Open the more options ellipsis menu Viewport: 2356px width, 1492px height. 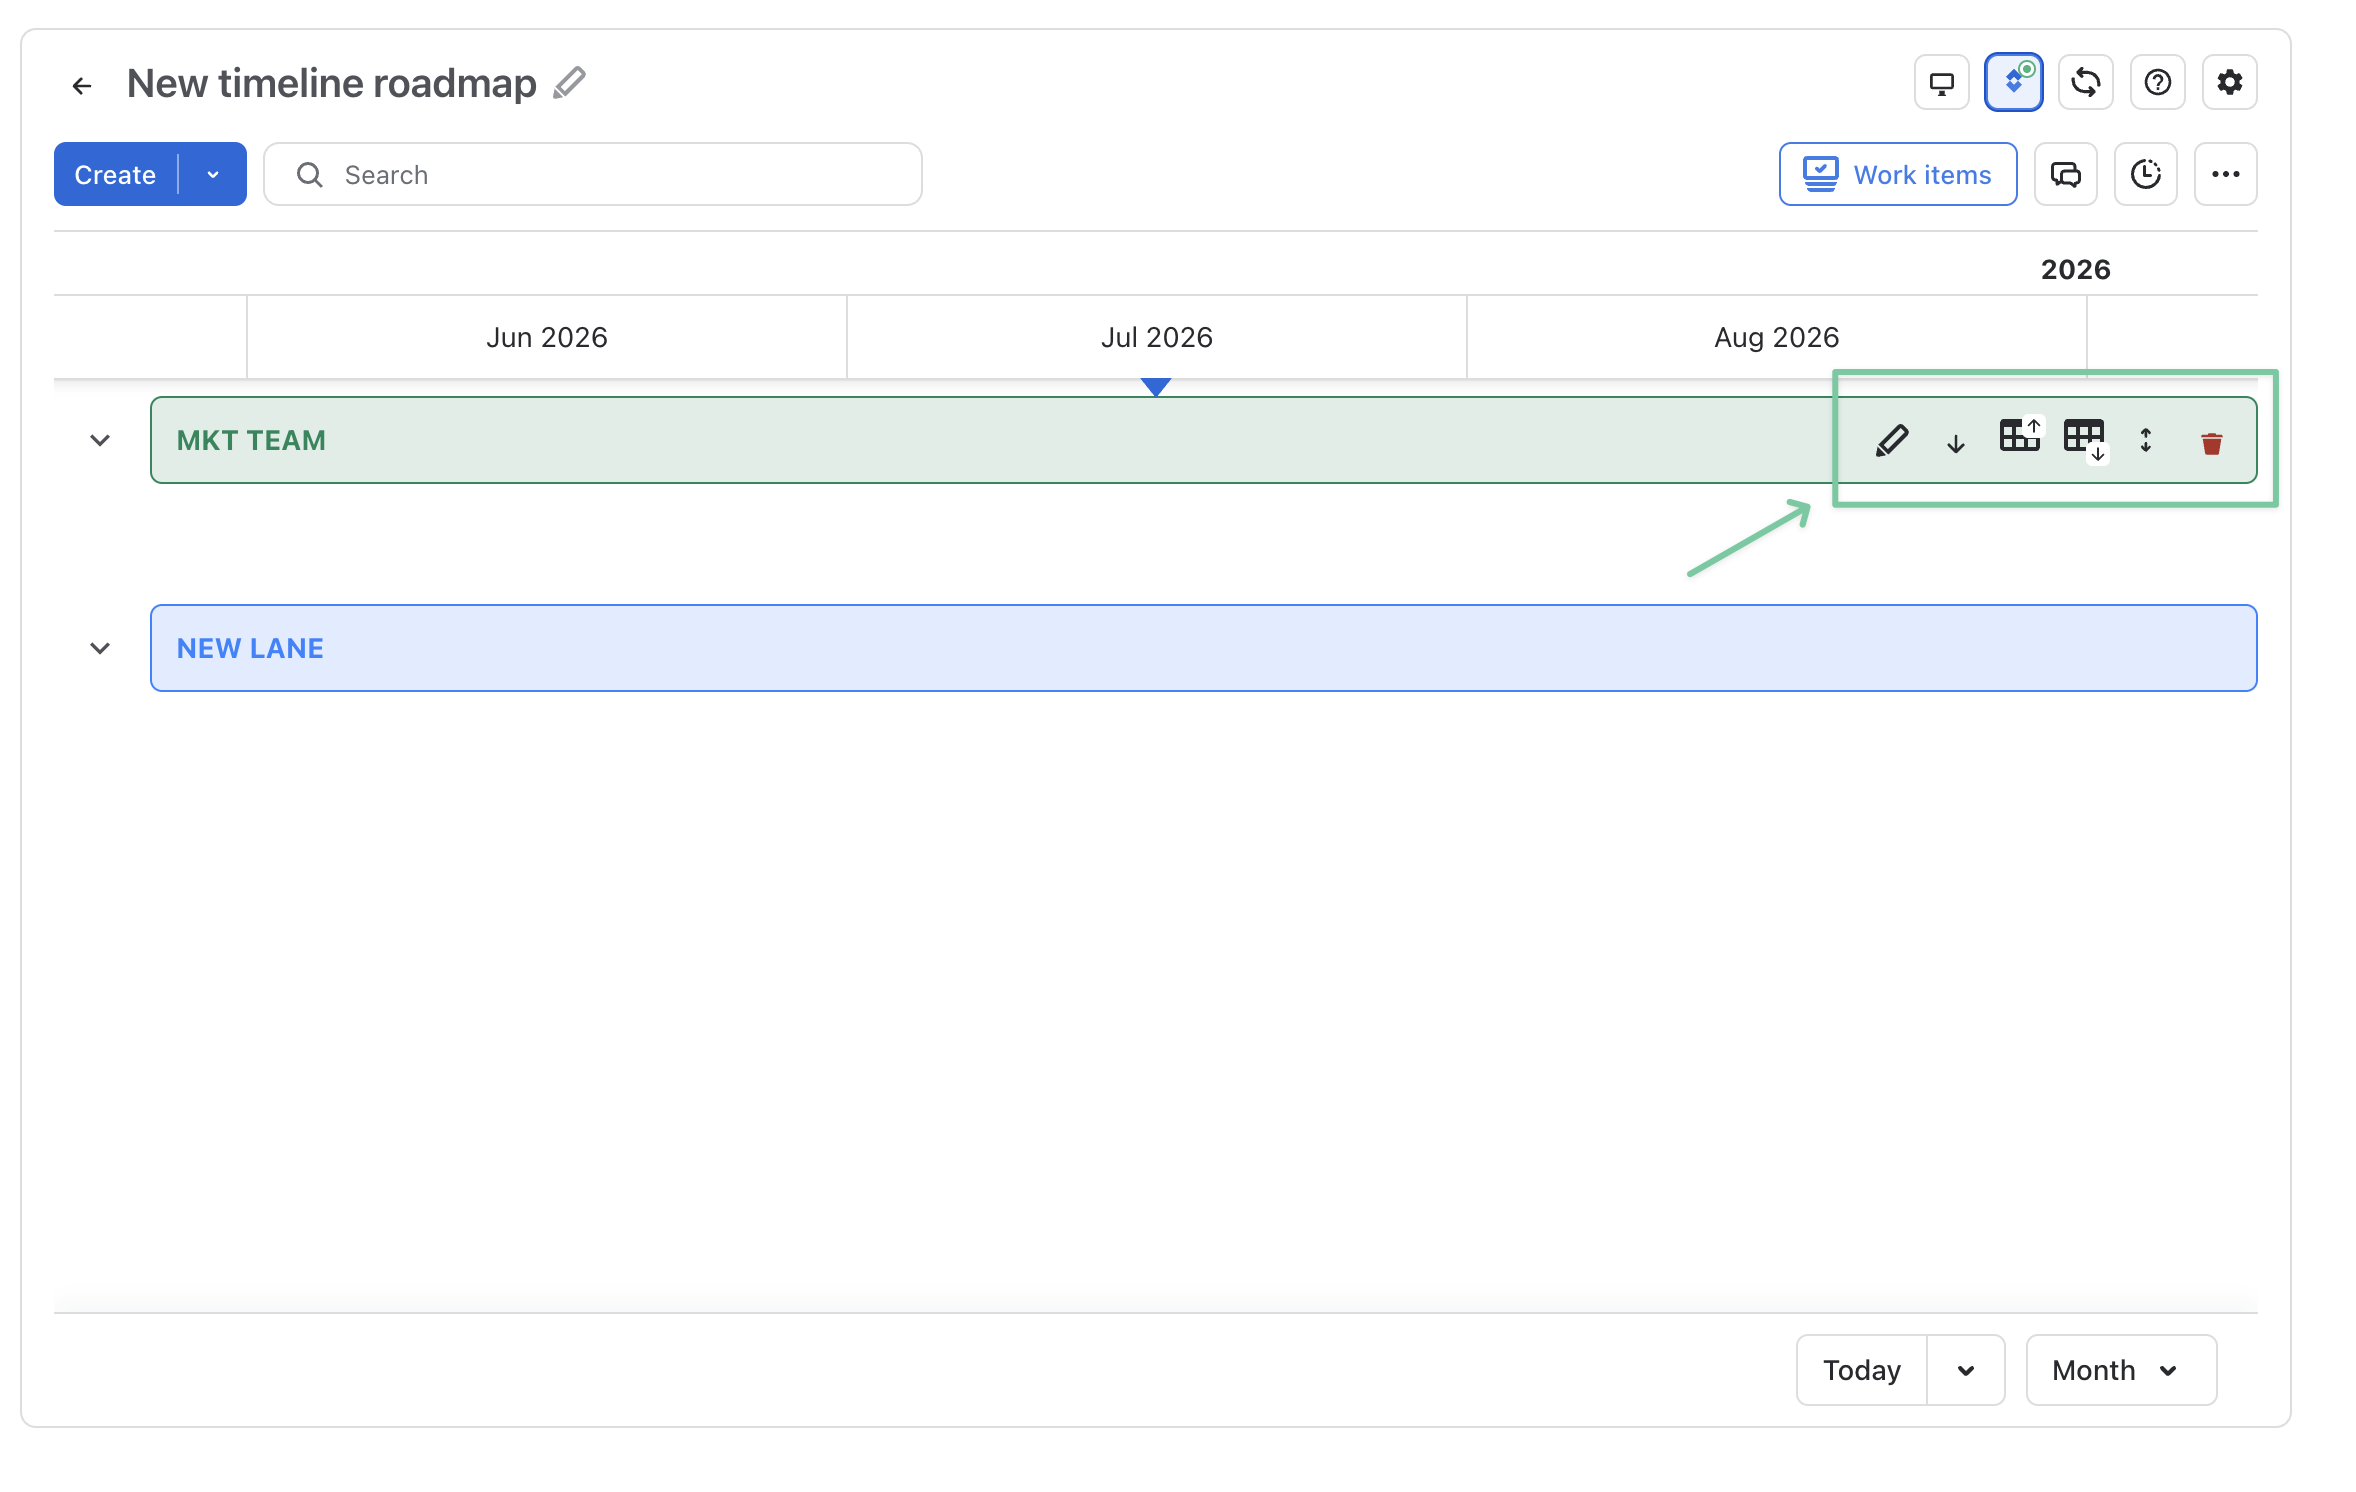(x=2225, y=174)
